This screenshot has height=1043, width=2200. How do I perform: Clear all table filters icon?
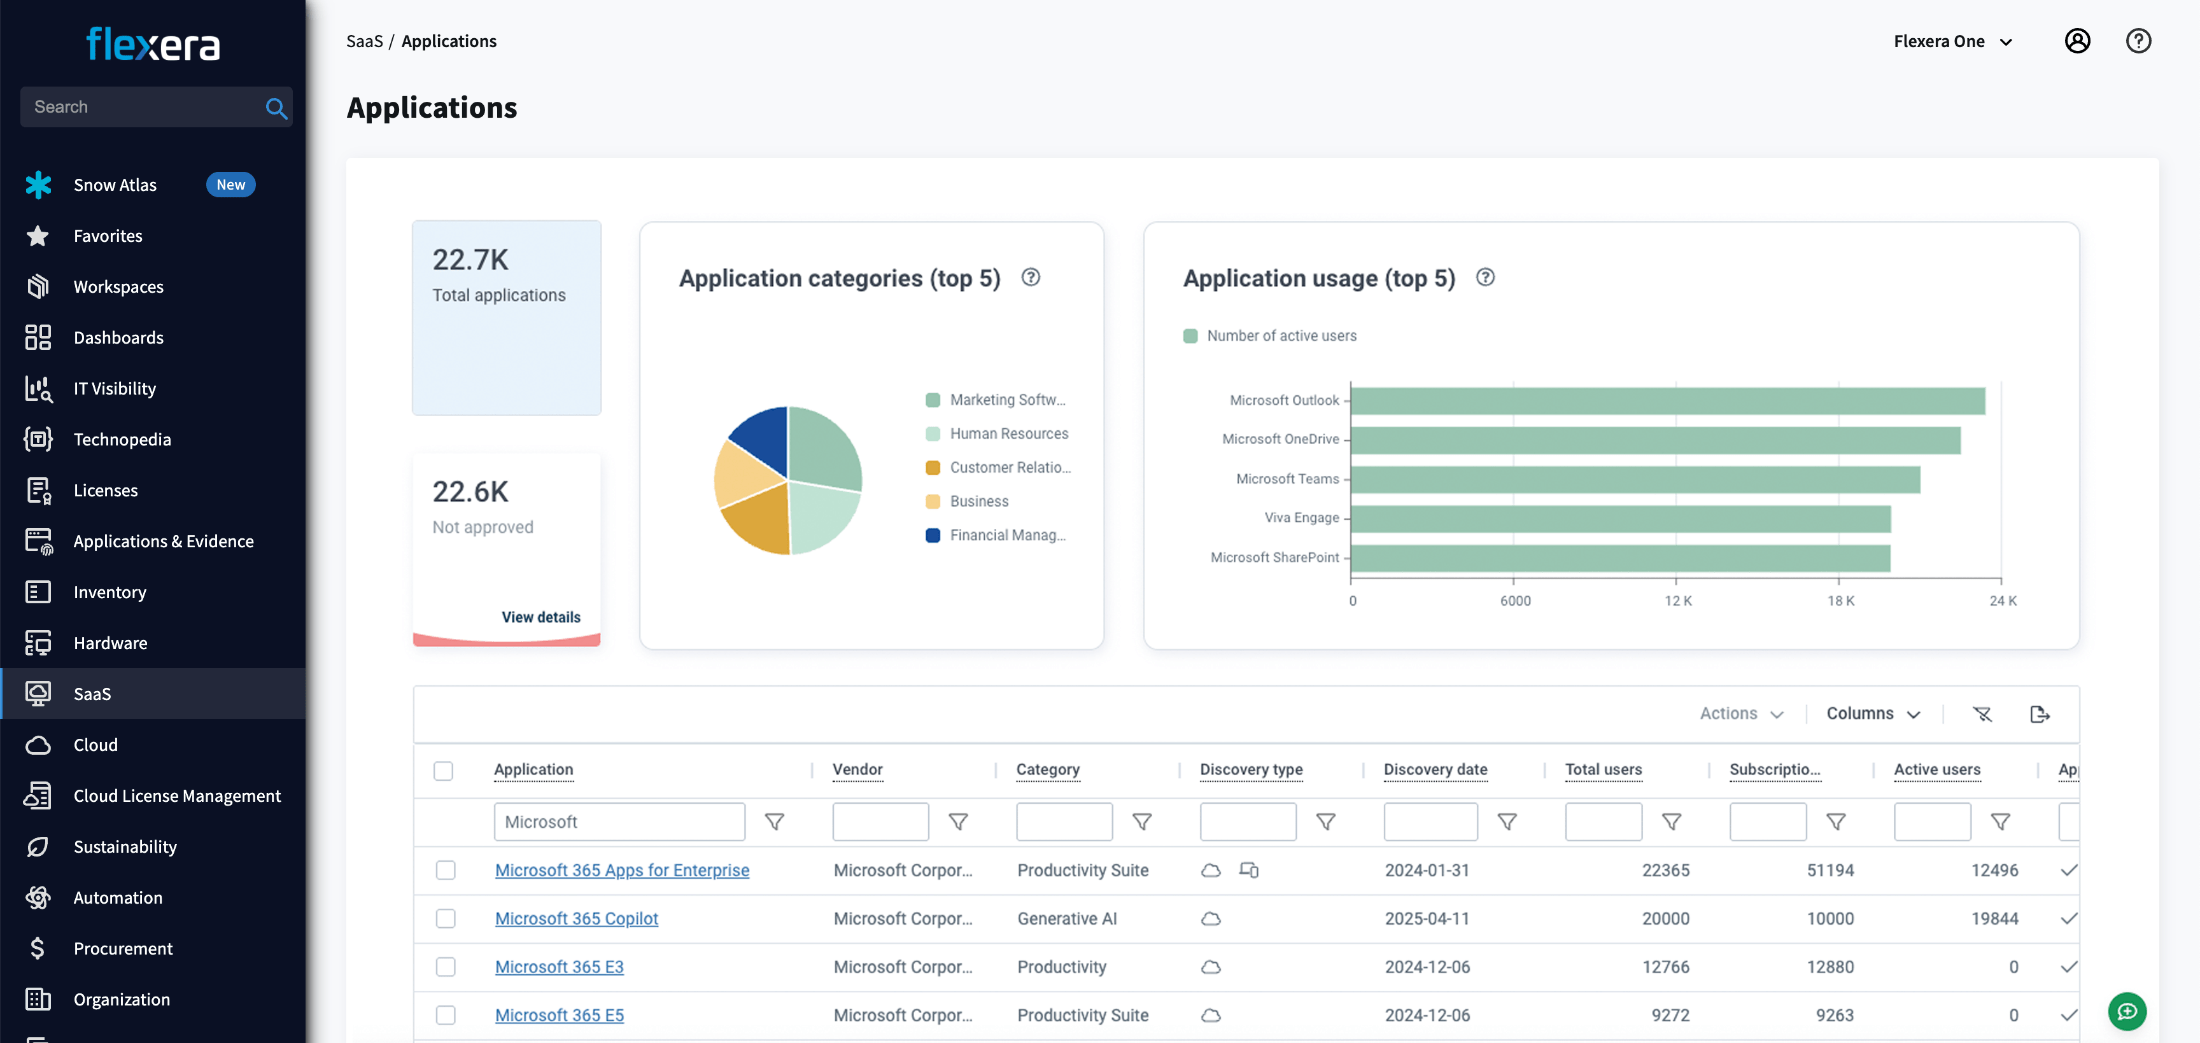(1982, 714)
